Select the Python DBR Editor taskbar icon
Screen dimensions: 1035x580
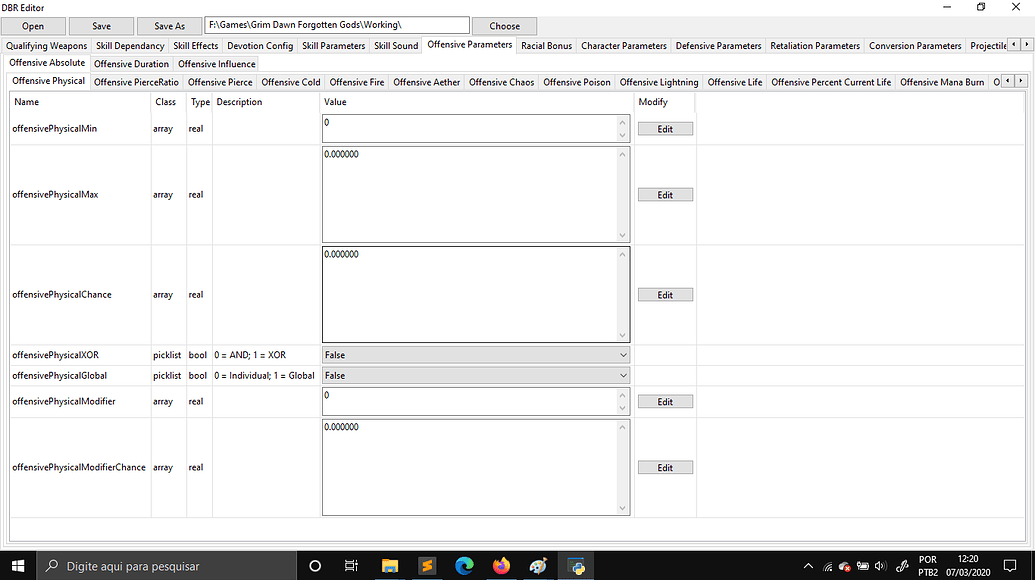pos(576,566)
